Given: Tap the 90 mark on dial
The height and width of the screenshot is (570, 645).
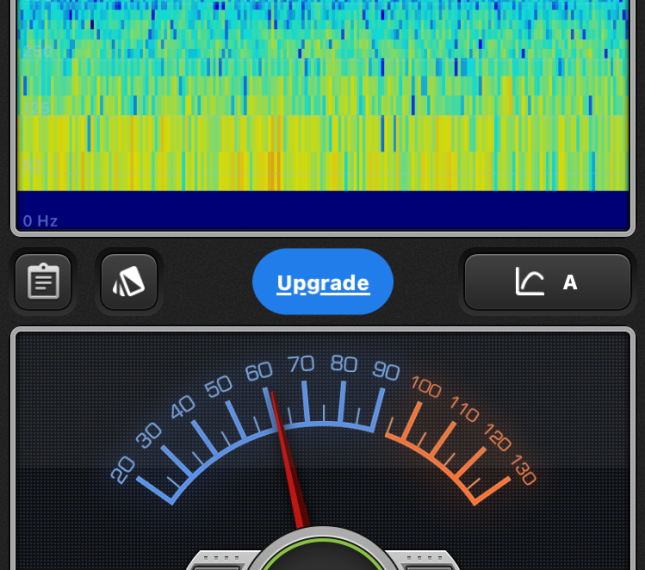Looking at the screenshot, I should [386, 370].
